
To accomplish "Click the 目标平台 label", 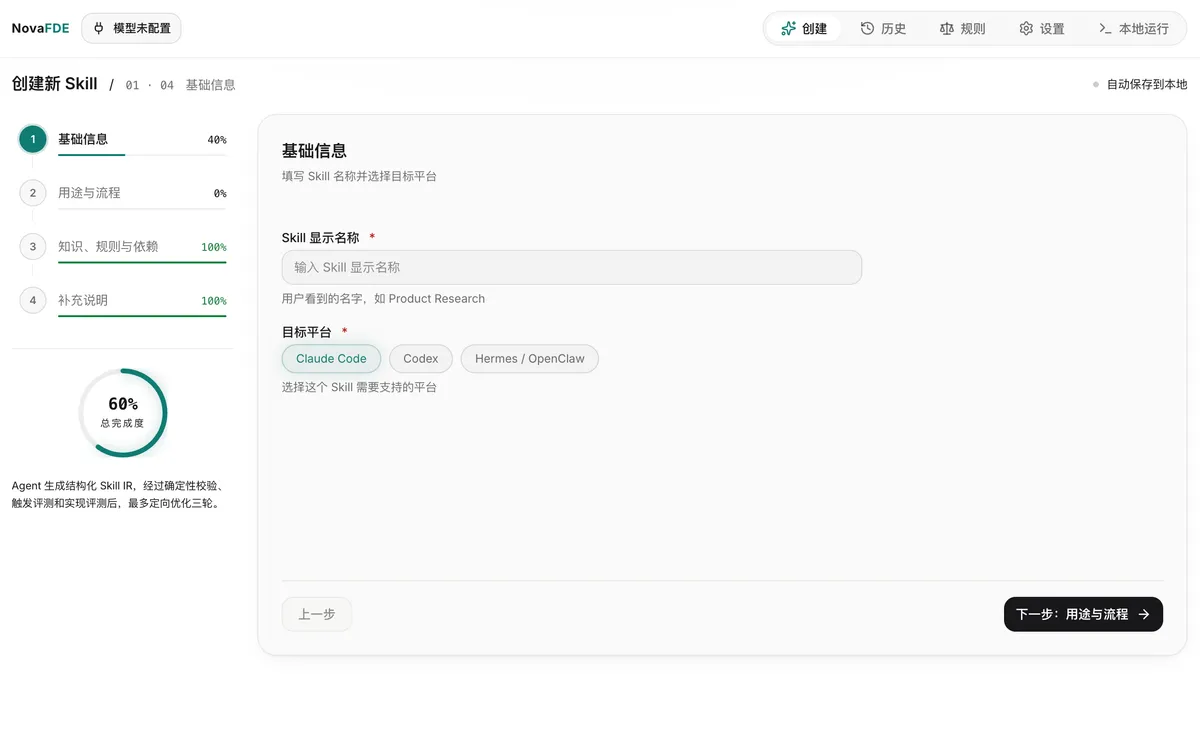I will point(307,332).
